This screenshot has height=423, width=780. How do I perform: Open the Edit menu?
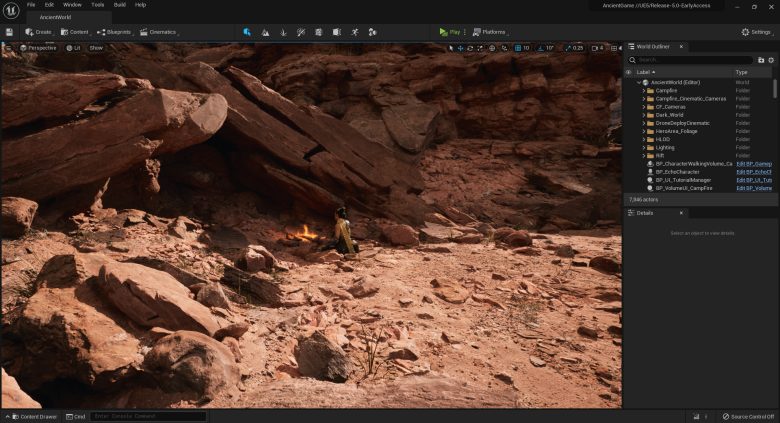[x=49, y=5]
